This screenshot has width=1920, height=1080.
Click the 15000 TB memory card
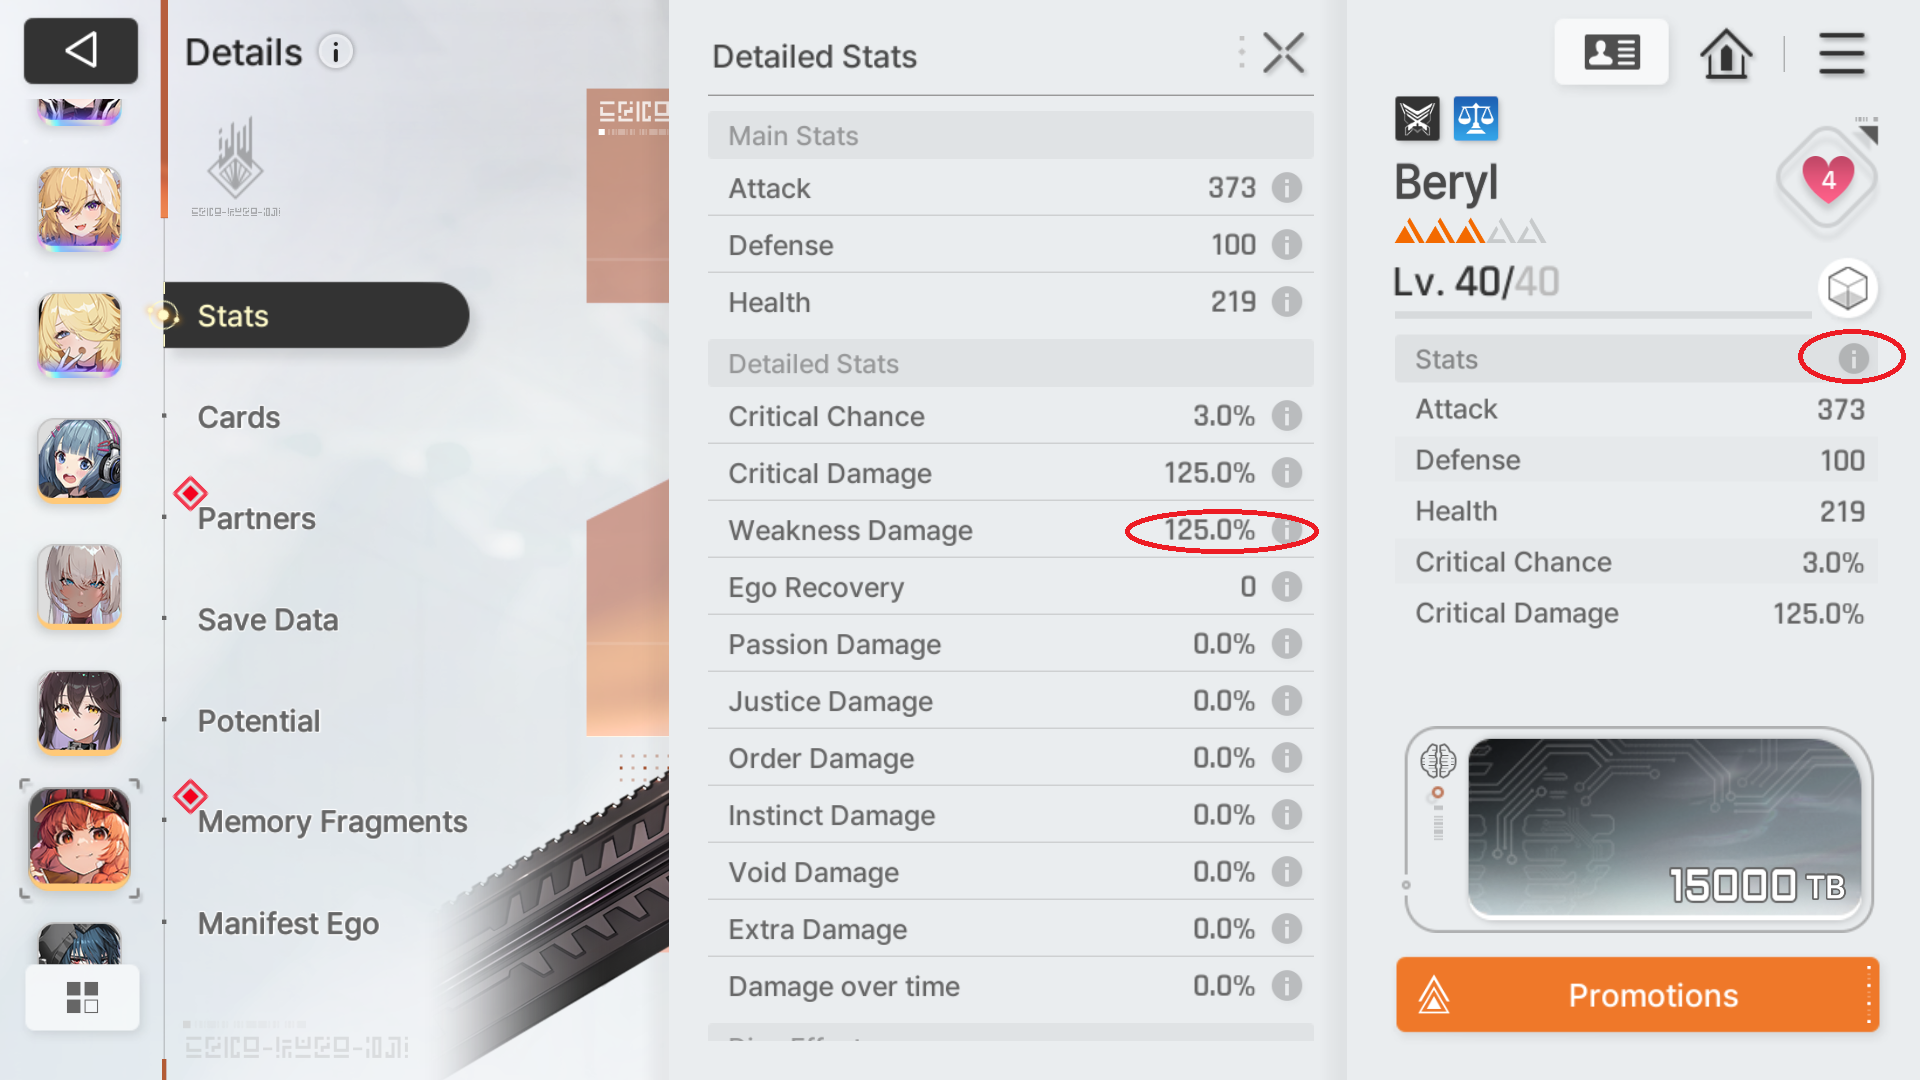tap(1663, 828)
